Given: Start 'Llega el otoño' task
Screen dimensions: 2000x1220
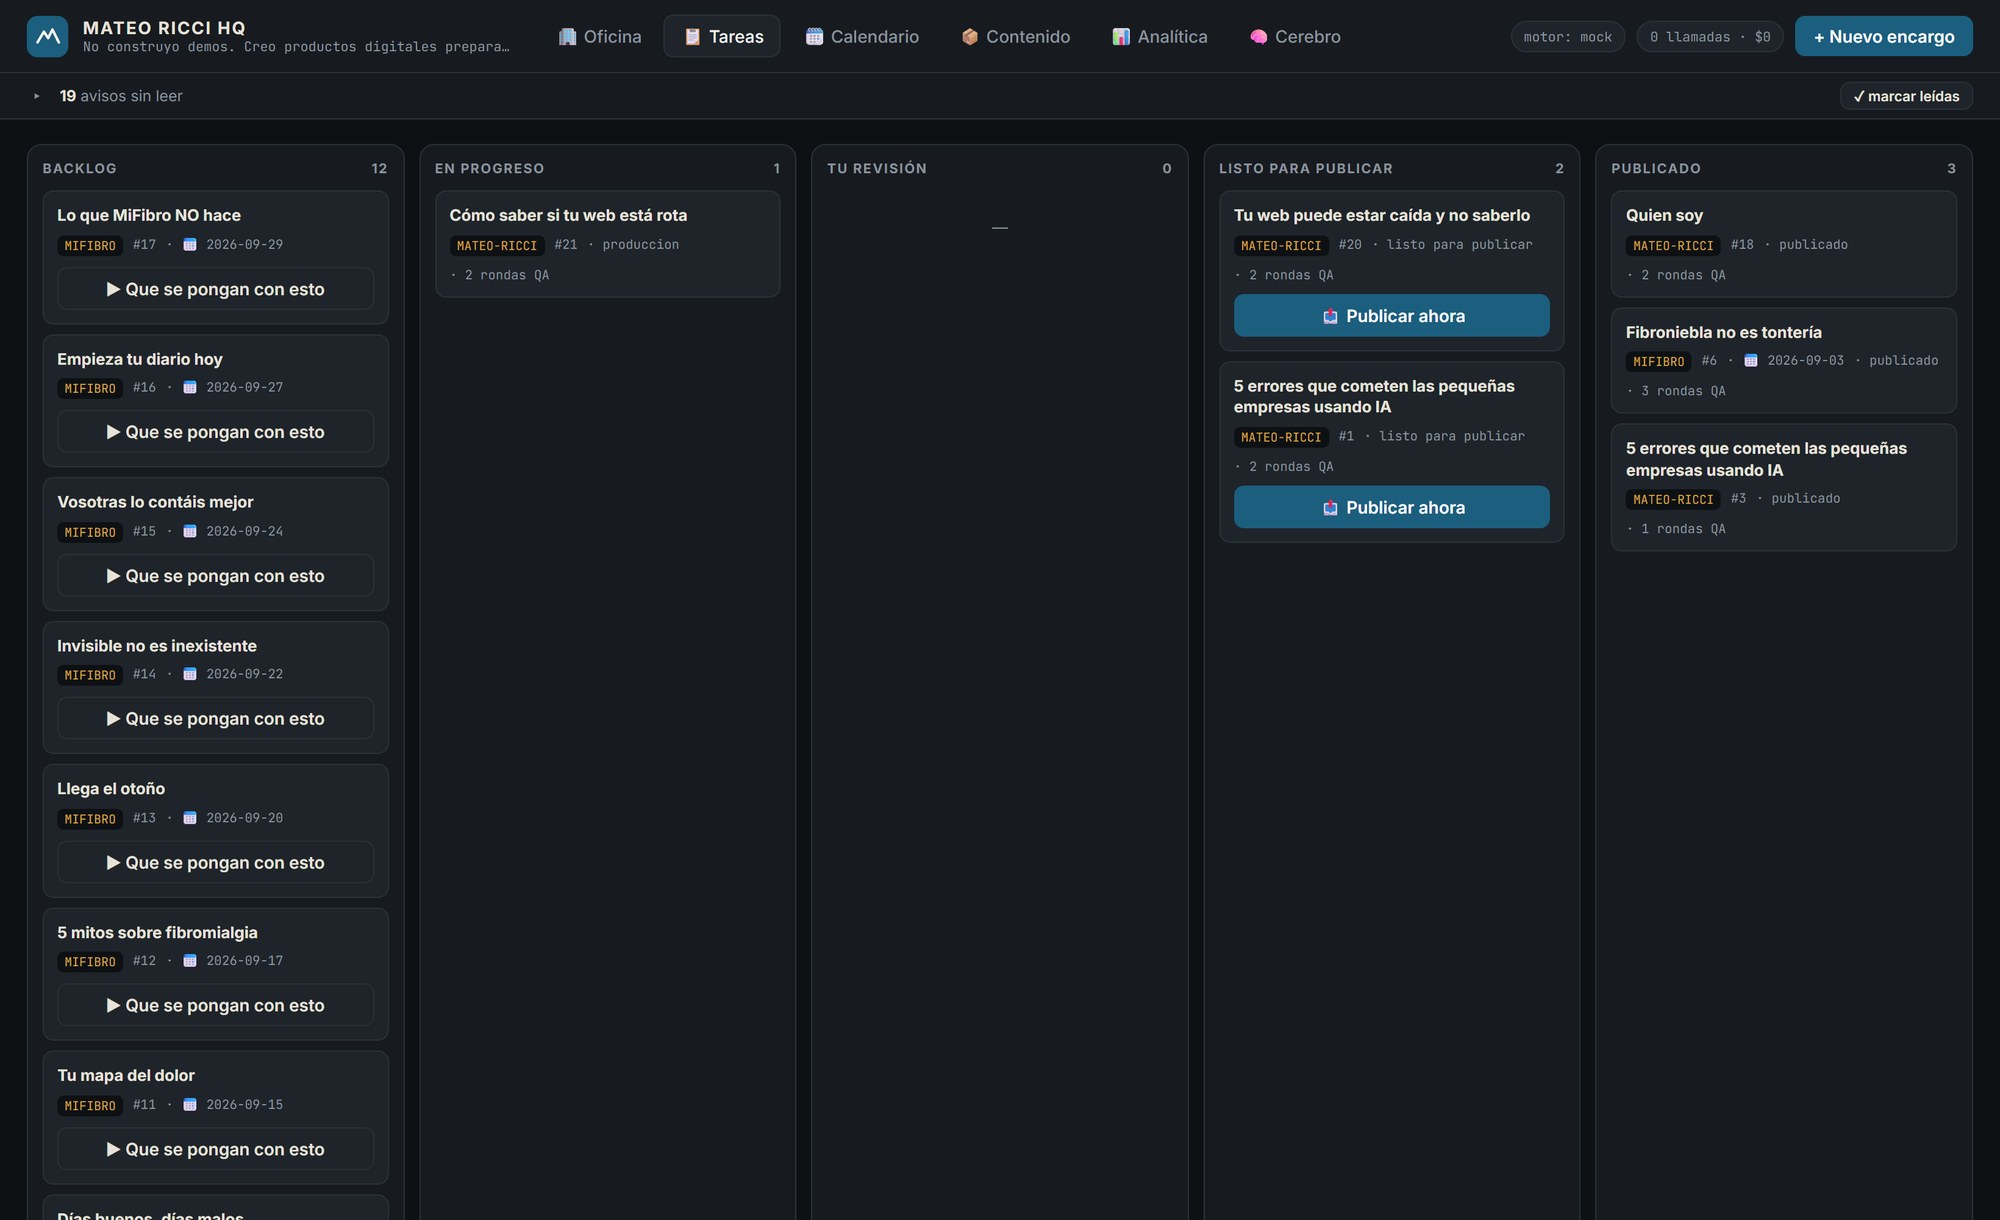Looking at the screenshot, I should pos(215,863).
